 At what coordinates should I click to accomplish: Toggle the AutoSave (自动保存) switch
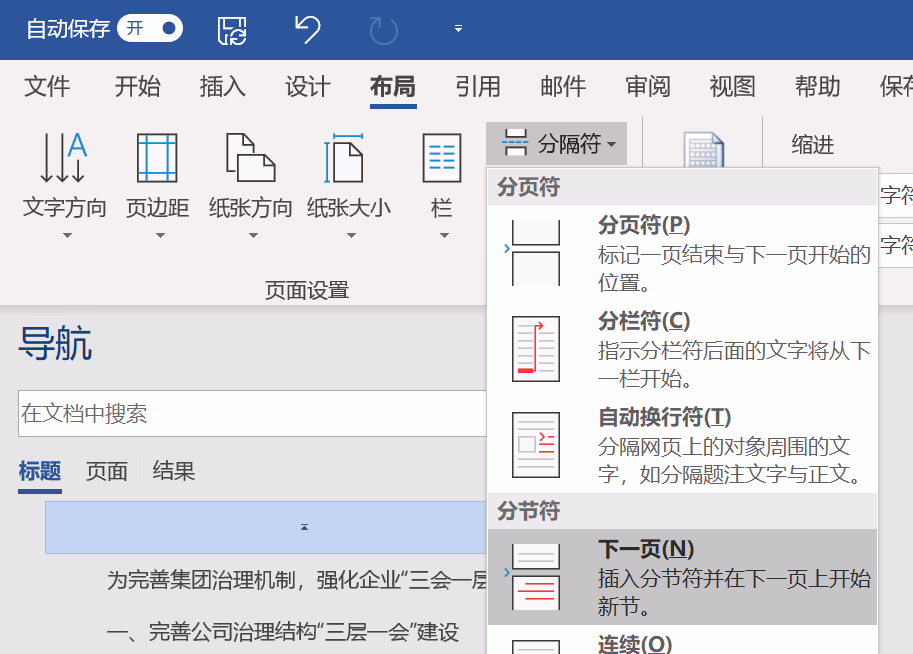point(150,28)
